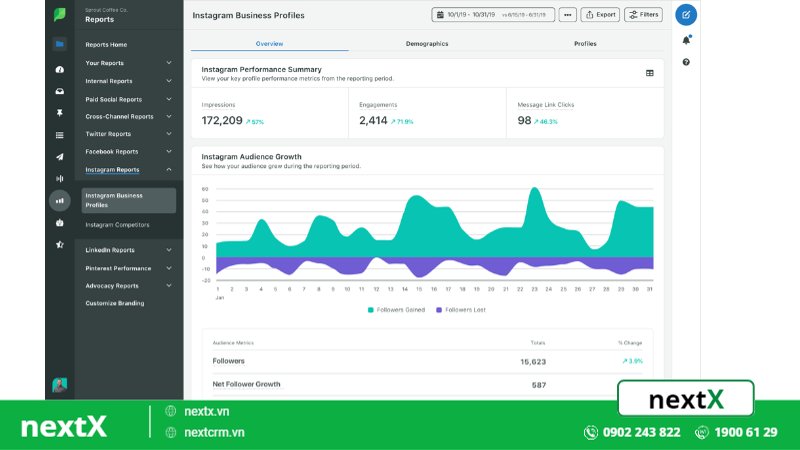Switch to the Demographics tab
Screen dimensions: 800x450
point(427,44)
